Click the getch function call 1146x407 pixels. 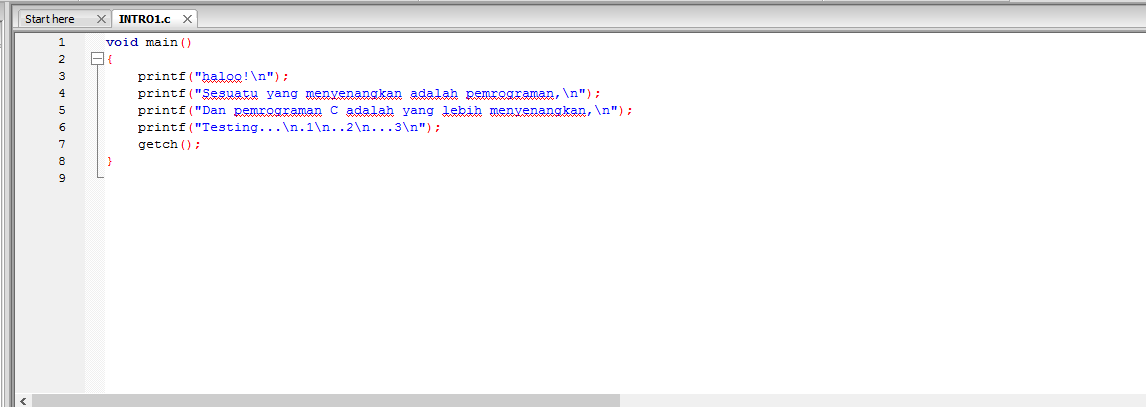point(157,144)
